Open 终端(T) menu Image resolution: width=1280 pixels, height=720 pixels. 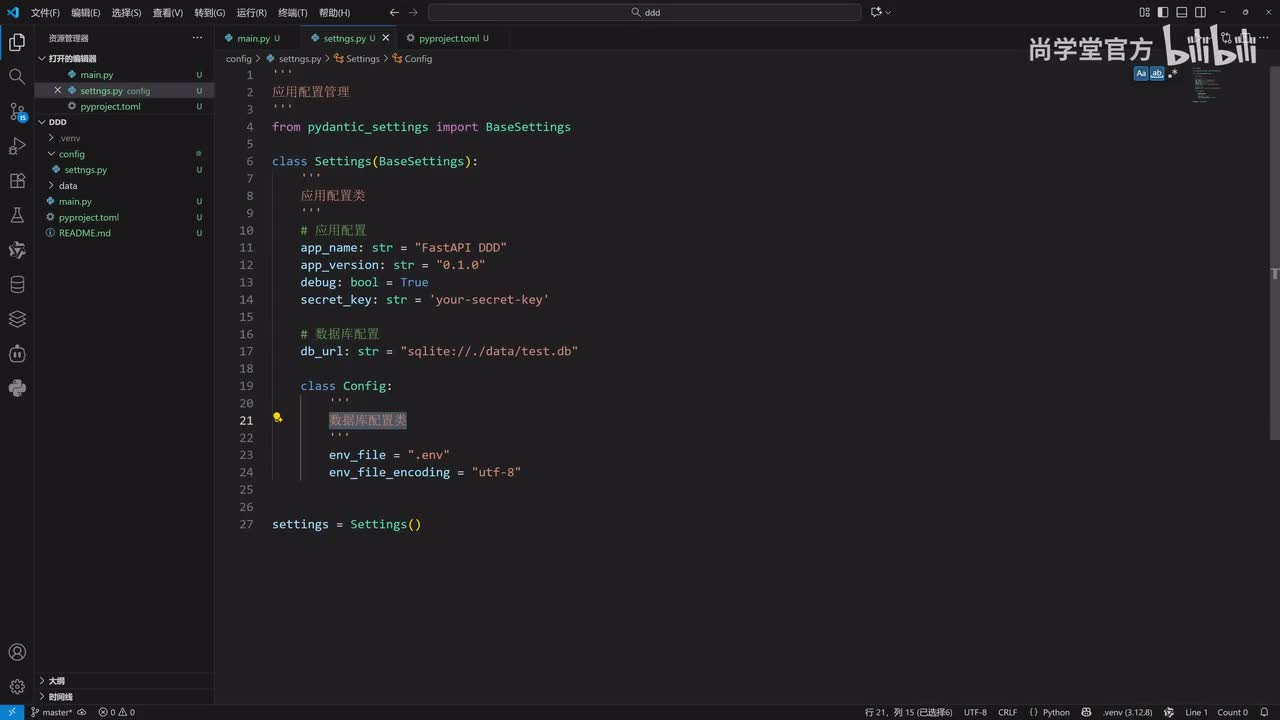(x=292, y=12)
